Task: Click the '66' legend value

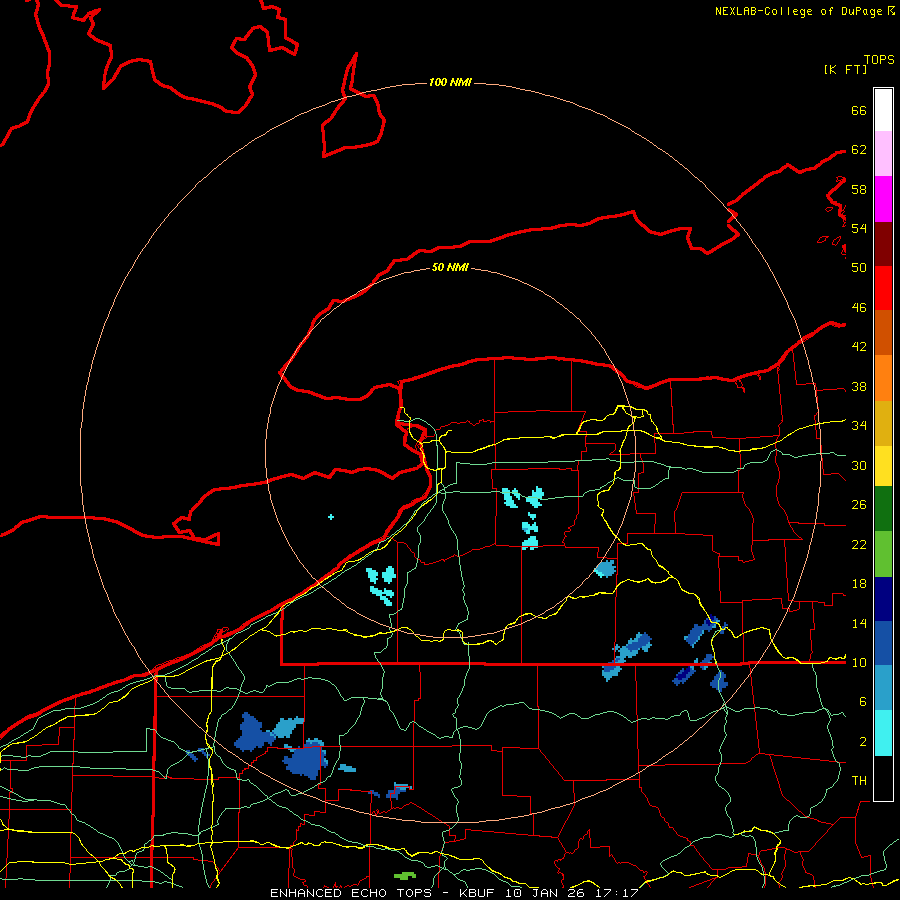Action: click(859, 110)
